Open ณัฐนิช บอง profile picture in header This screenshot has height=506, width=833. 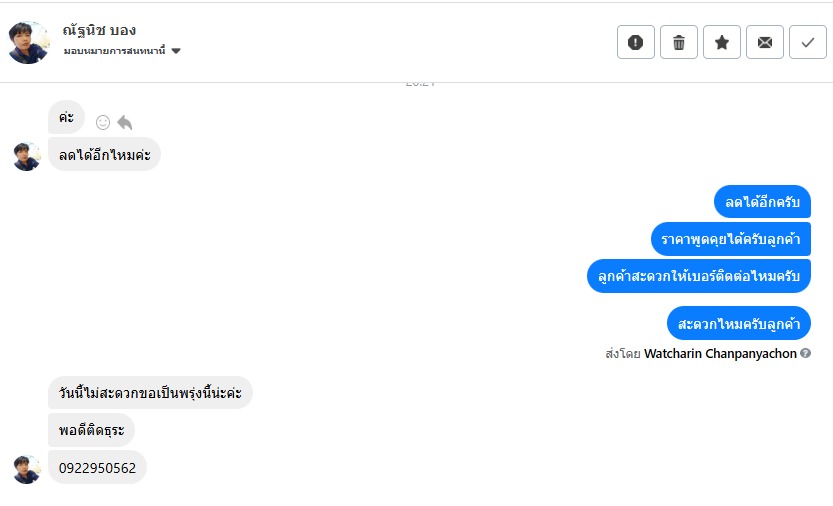(x=28, y=42)
